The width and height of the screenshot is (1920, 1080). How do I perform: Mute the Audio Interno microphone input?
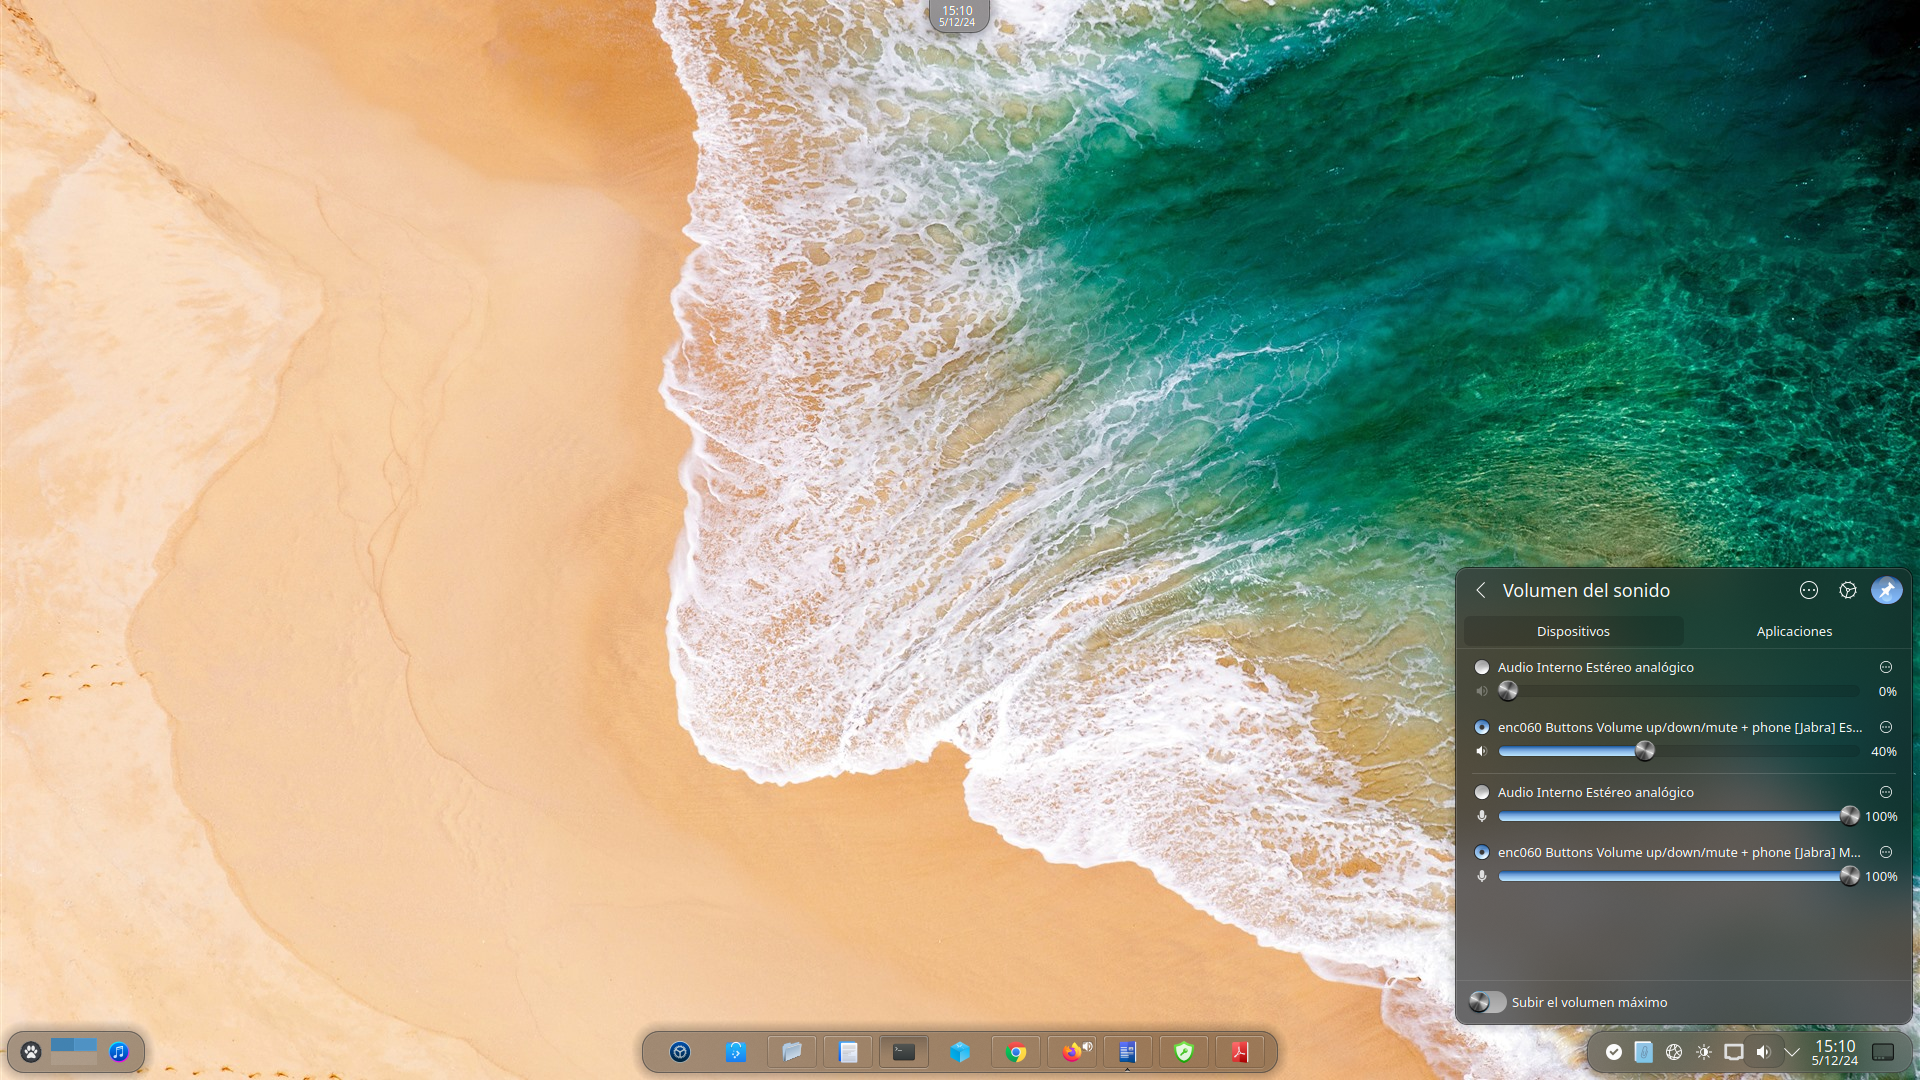(1482, 816)
